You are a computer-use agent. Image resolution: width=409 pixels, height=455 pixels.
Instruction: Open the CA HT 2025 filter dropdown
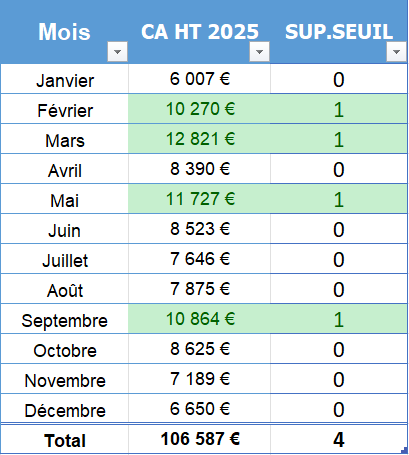tap(259, 52)
